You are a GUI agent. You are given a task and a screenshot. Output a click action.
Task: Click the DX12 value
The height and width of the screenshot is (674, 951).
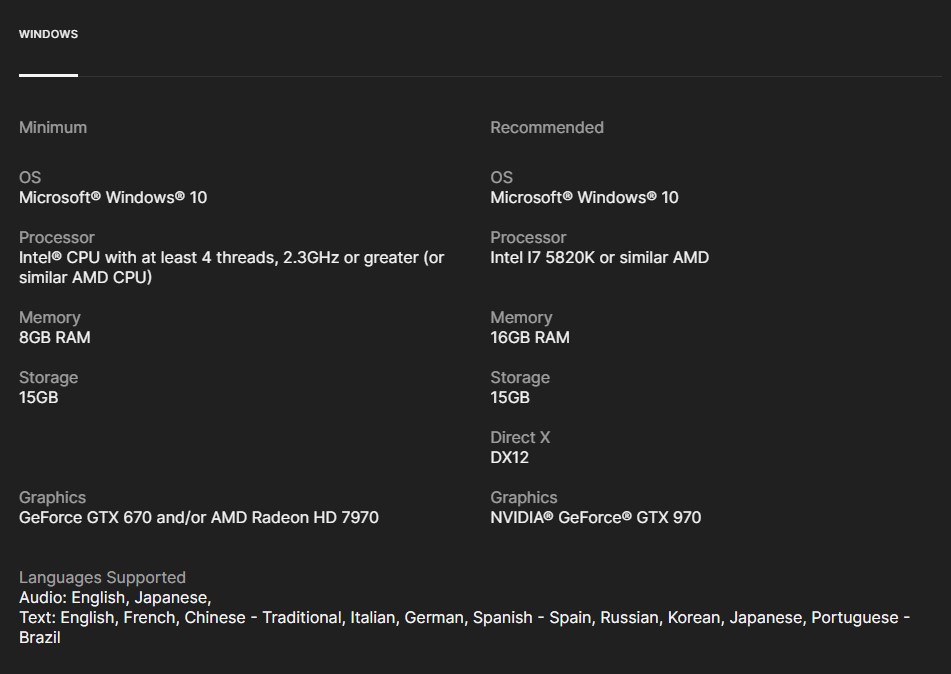pos(509,457)
